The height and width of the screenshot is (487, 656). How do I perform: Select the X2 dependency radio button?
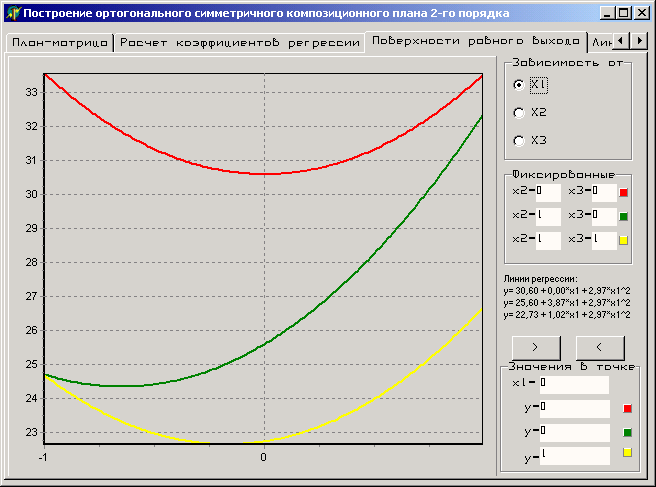tap(519, 113)
